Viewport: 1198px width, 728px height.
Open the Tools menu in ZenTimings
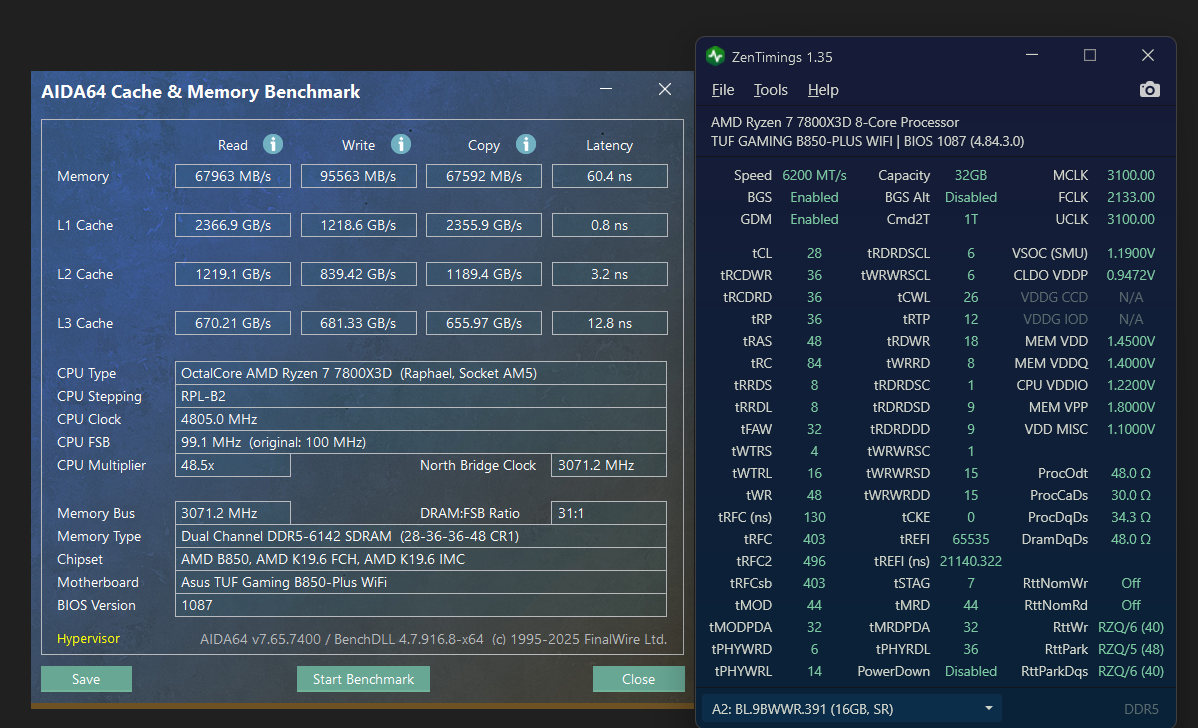click(770, 89)
